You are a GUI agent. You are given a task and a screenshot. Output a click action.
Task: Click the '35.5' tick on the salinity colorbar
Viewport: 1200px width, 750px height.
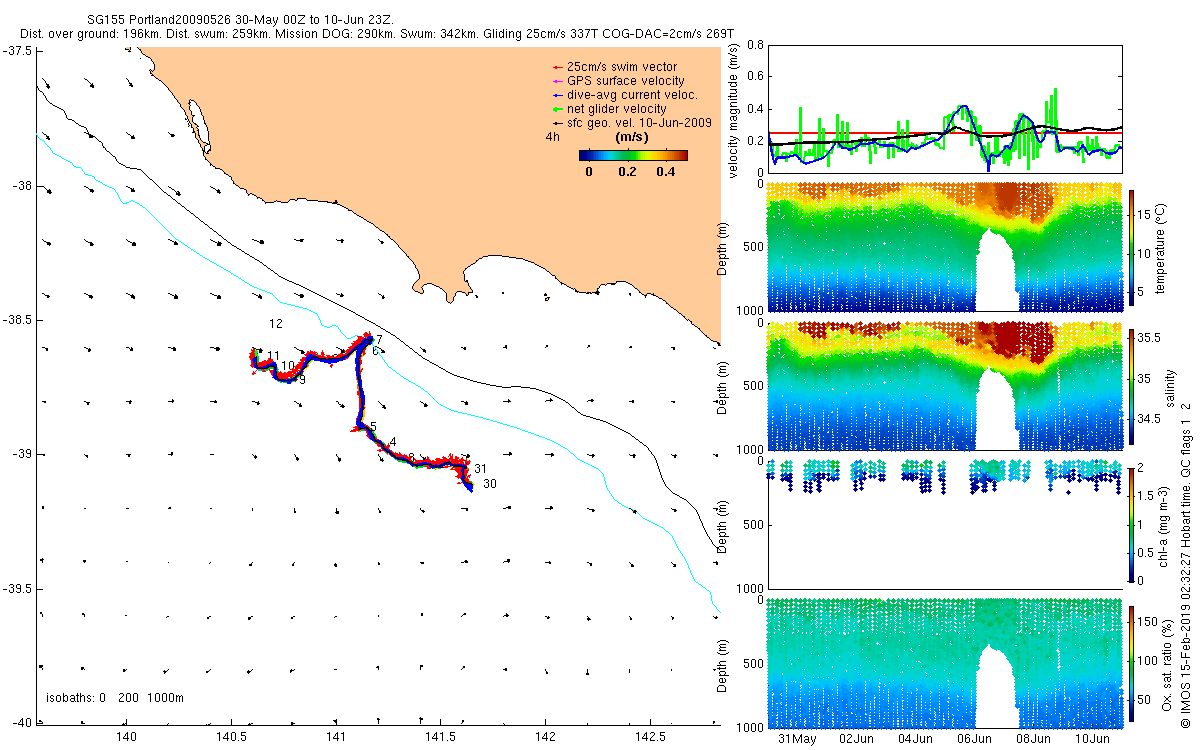(1150, 339)
